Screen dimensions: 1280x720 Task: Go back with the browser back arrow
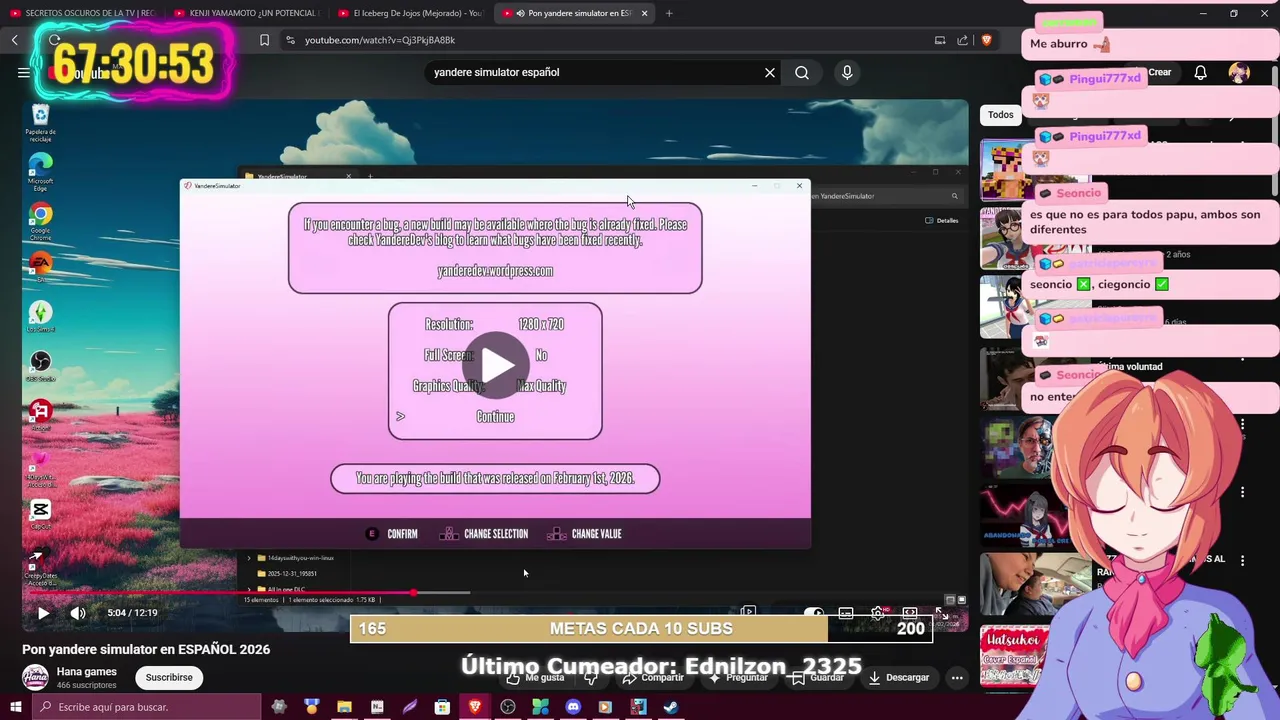pos(15,40)
